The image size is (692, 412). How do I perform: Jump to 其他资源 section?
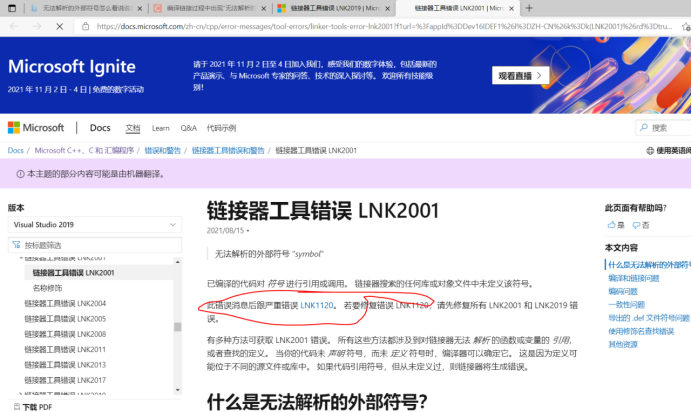point(623,344)
